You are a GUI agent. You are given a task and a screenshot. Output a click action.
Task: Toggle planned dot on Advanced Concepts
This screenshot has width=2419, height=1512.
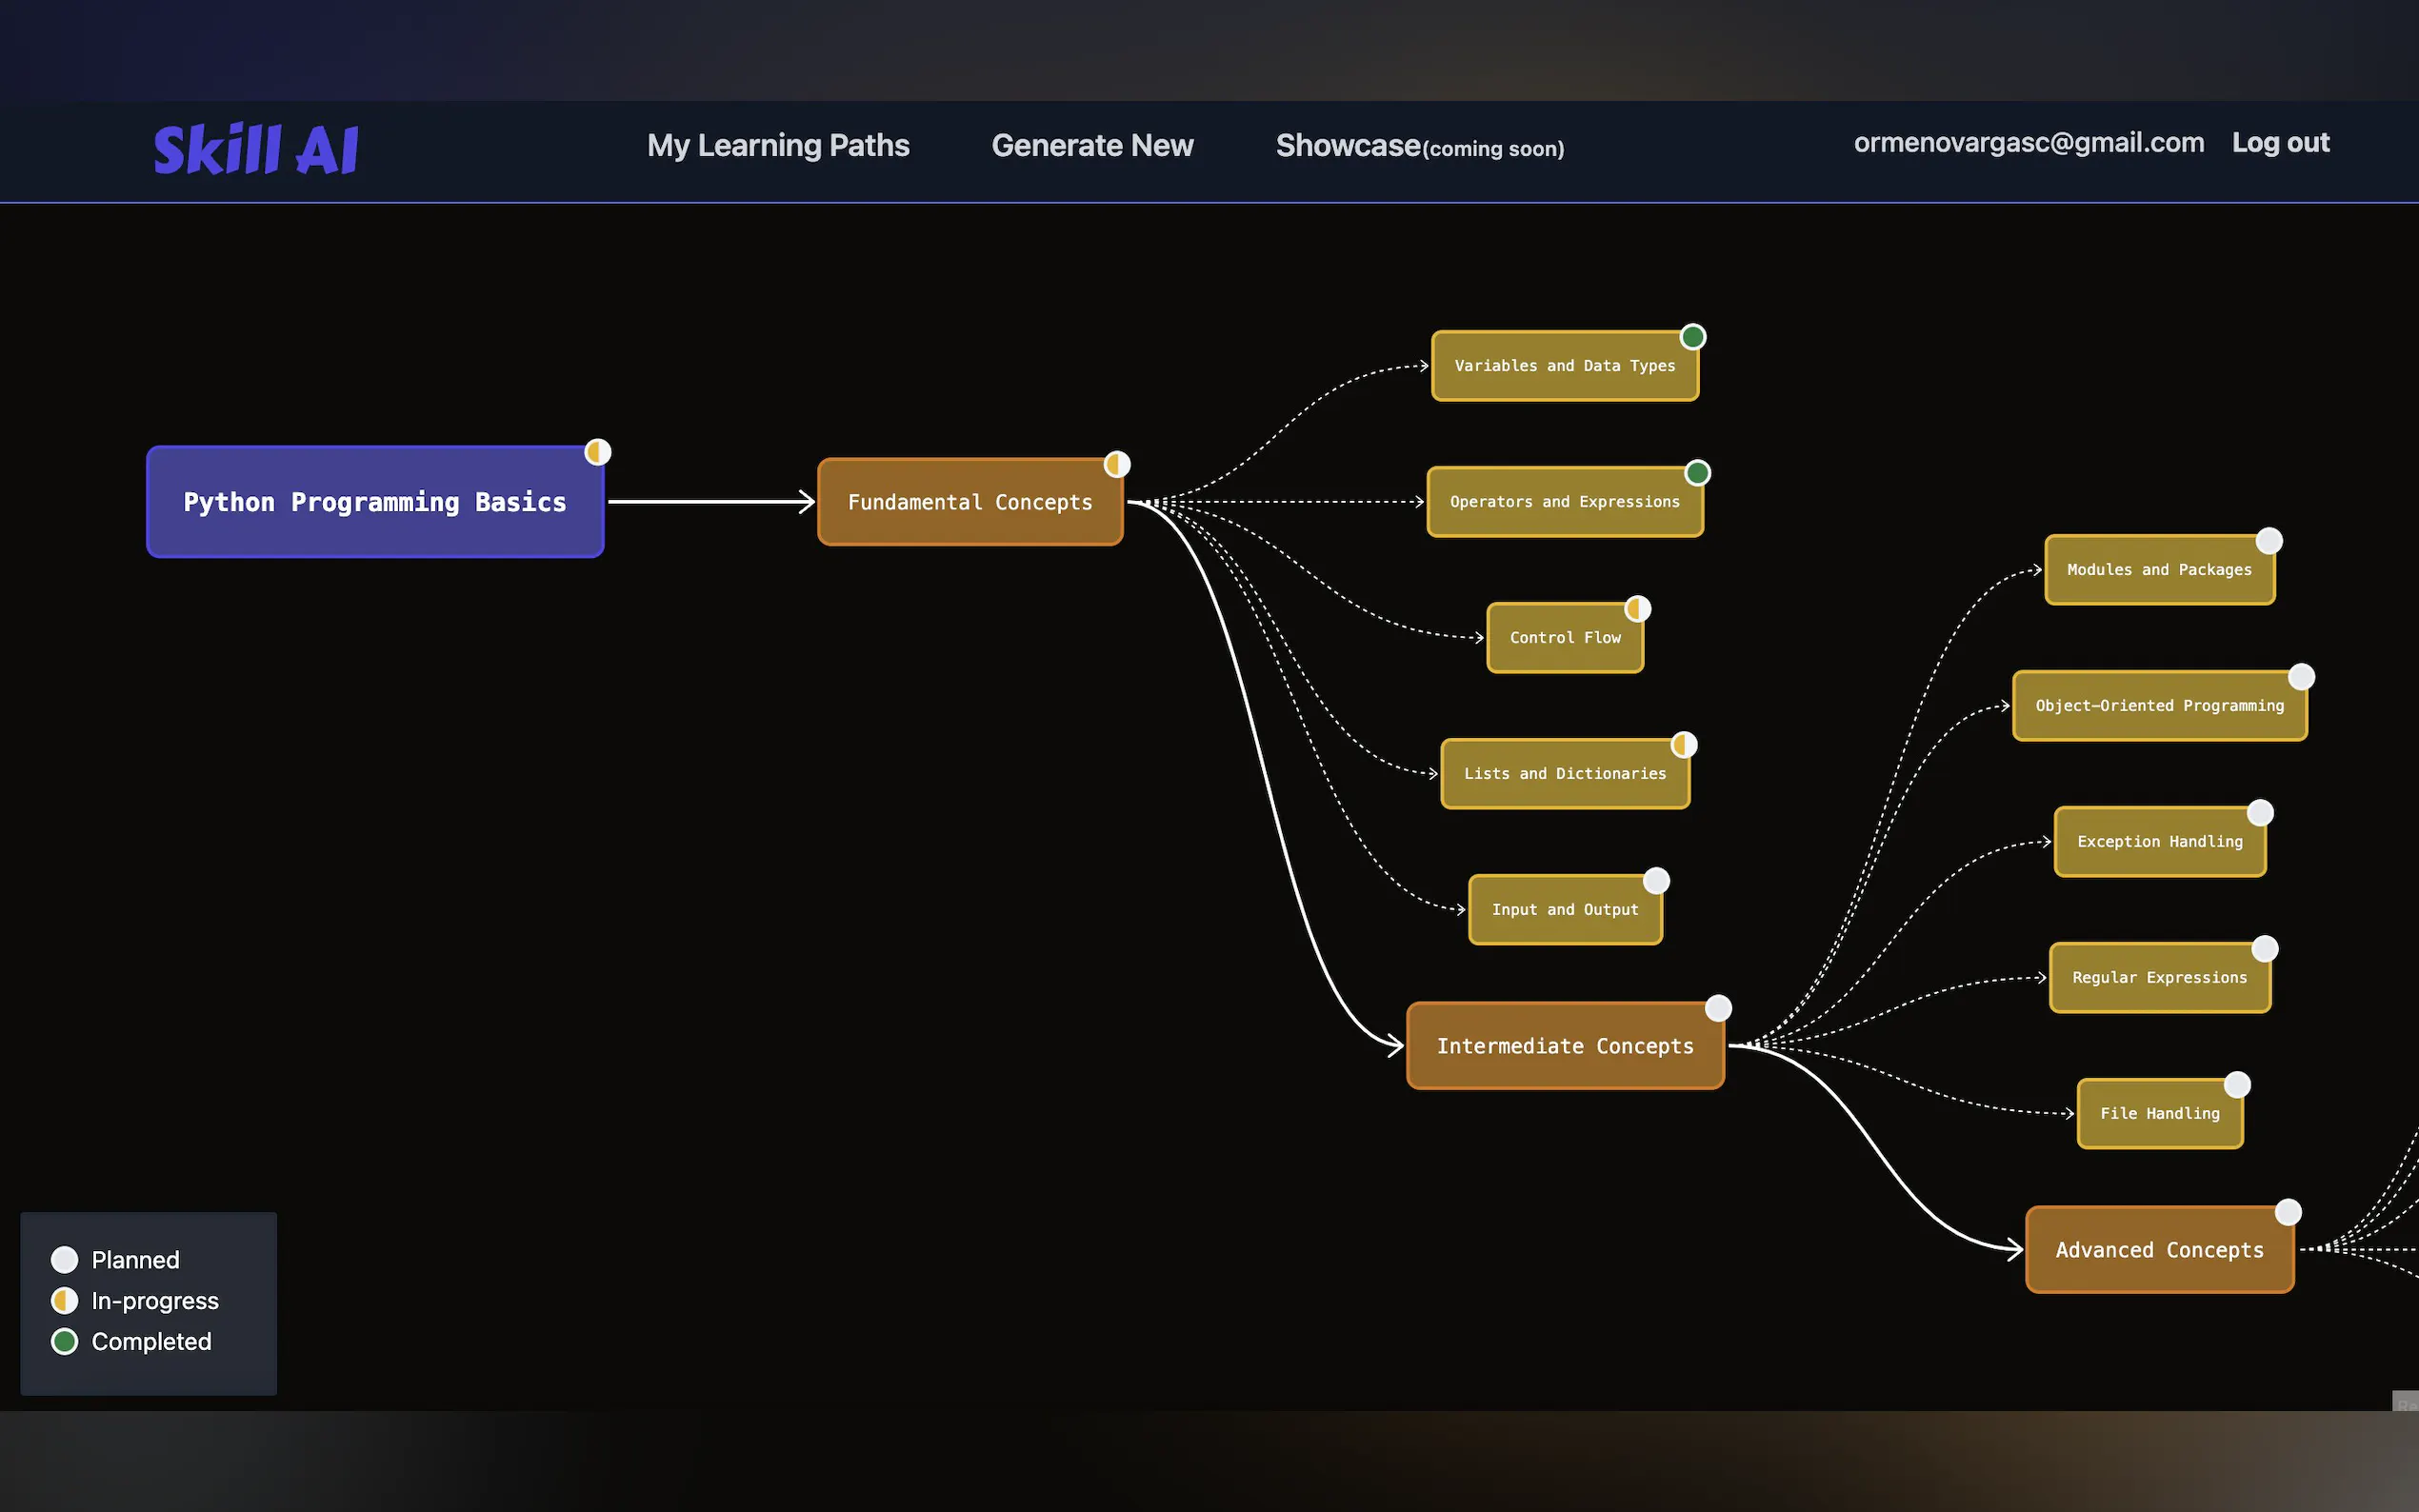[x=2289, y=1212]
